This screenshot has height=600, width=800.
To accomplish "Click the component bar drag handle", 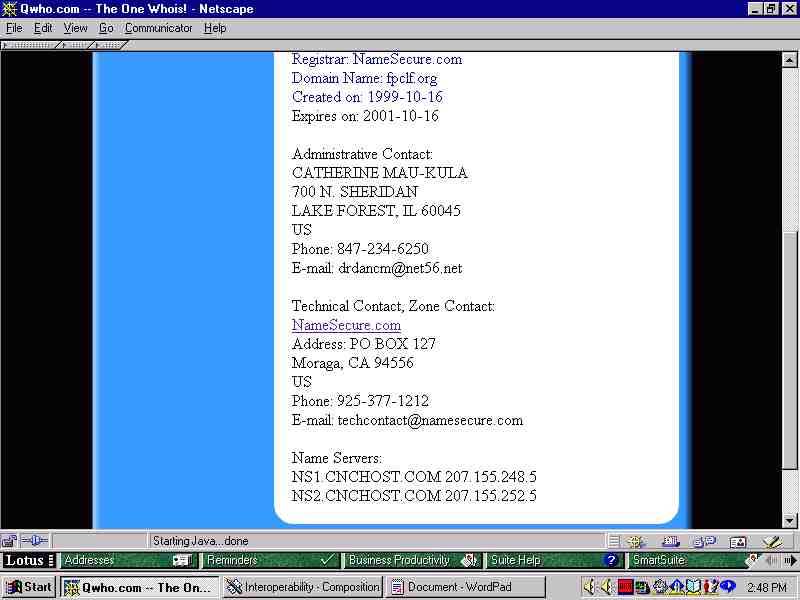I will point(614,541).
